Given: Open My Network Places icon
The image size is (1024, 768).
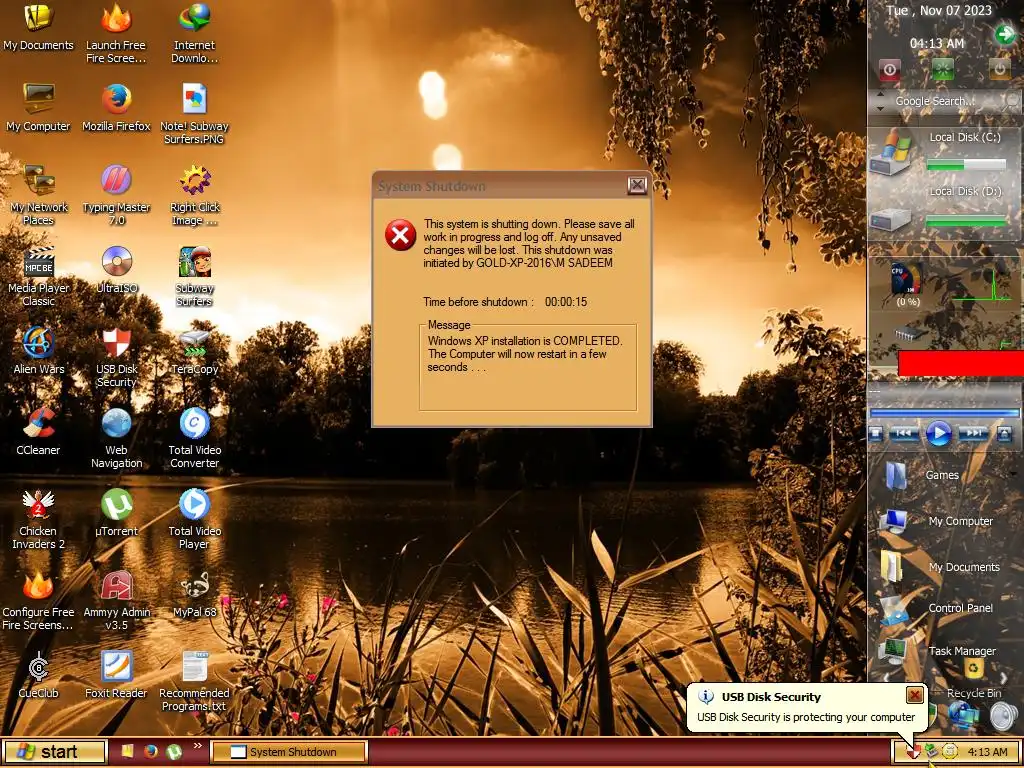Looking at the screenshot, I should pos(39,195).
